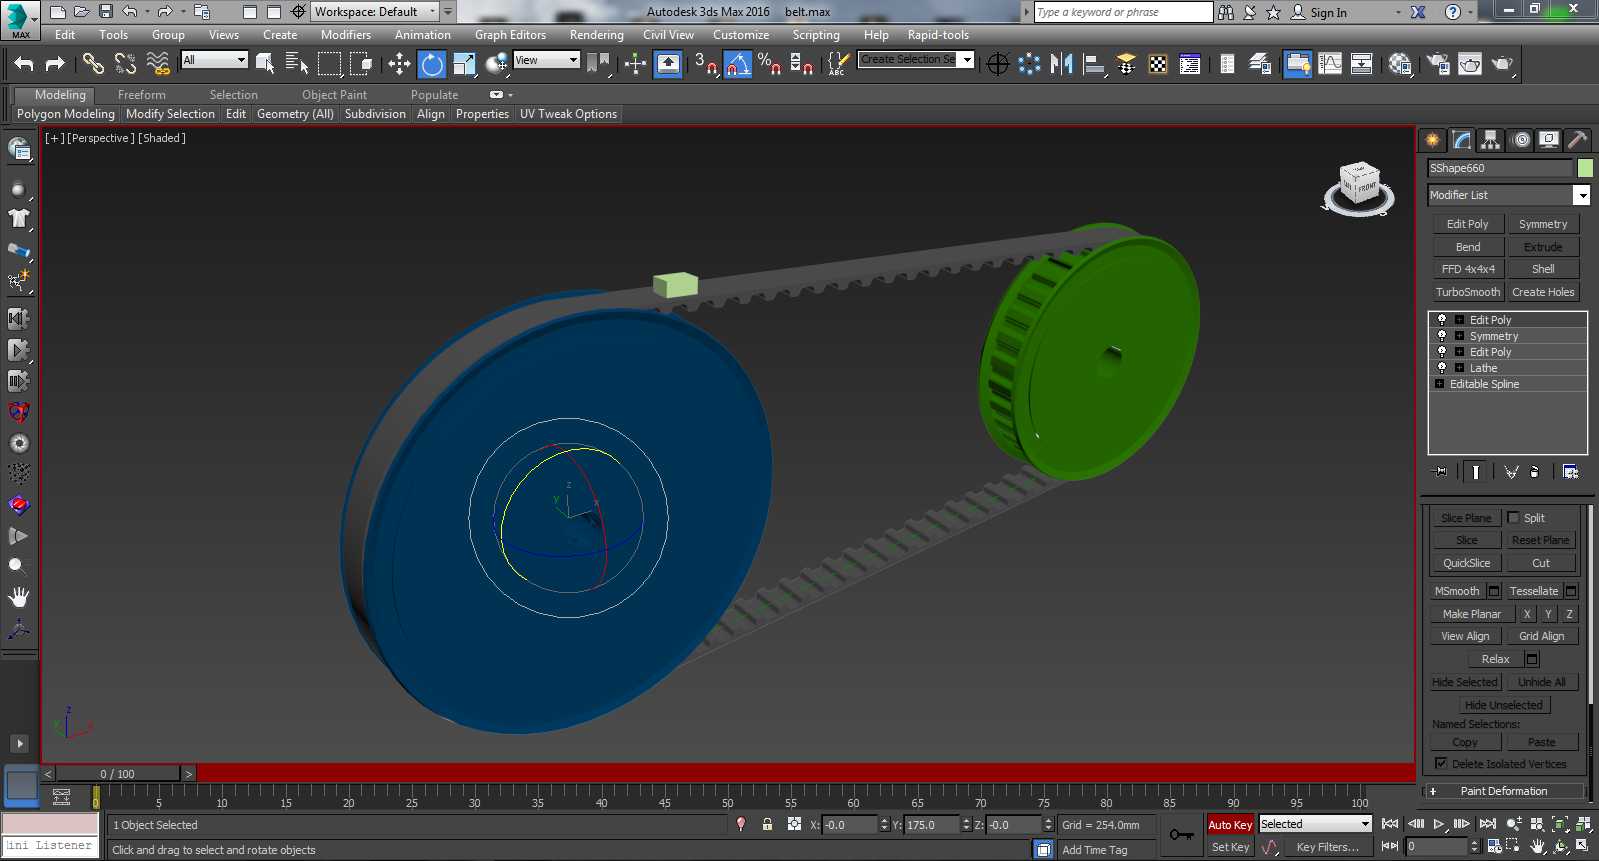Open the Modifier List dropdown
Image resolution: width=1599 pixels, height=861 pixels.
(x=1509, y=195)
